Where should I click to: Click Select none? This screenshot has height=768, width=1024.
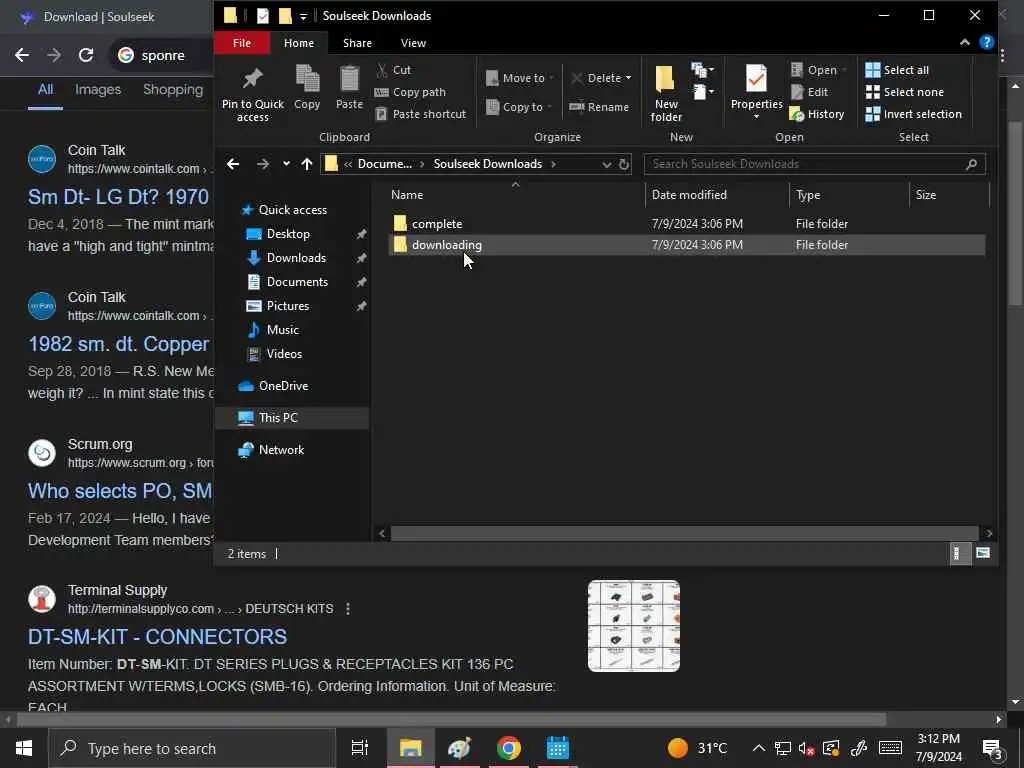[x=904, y=92]
